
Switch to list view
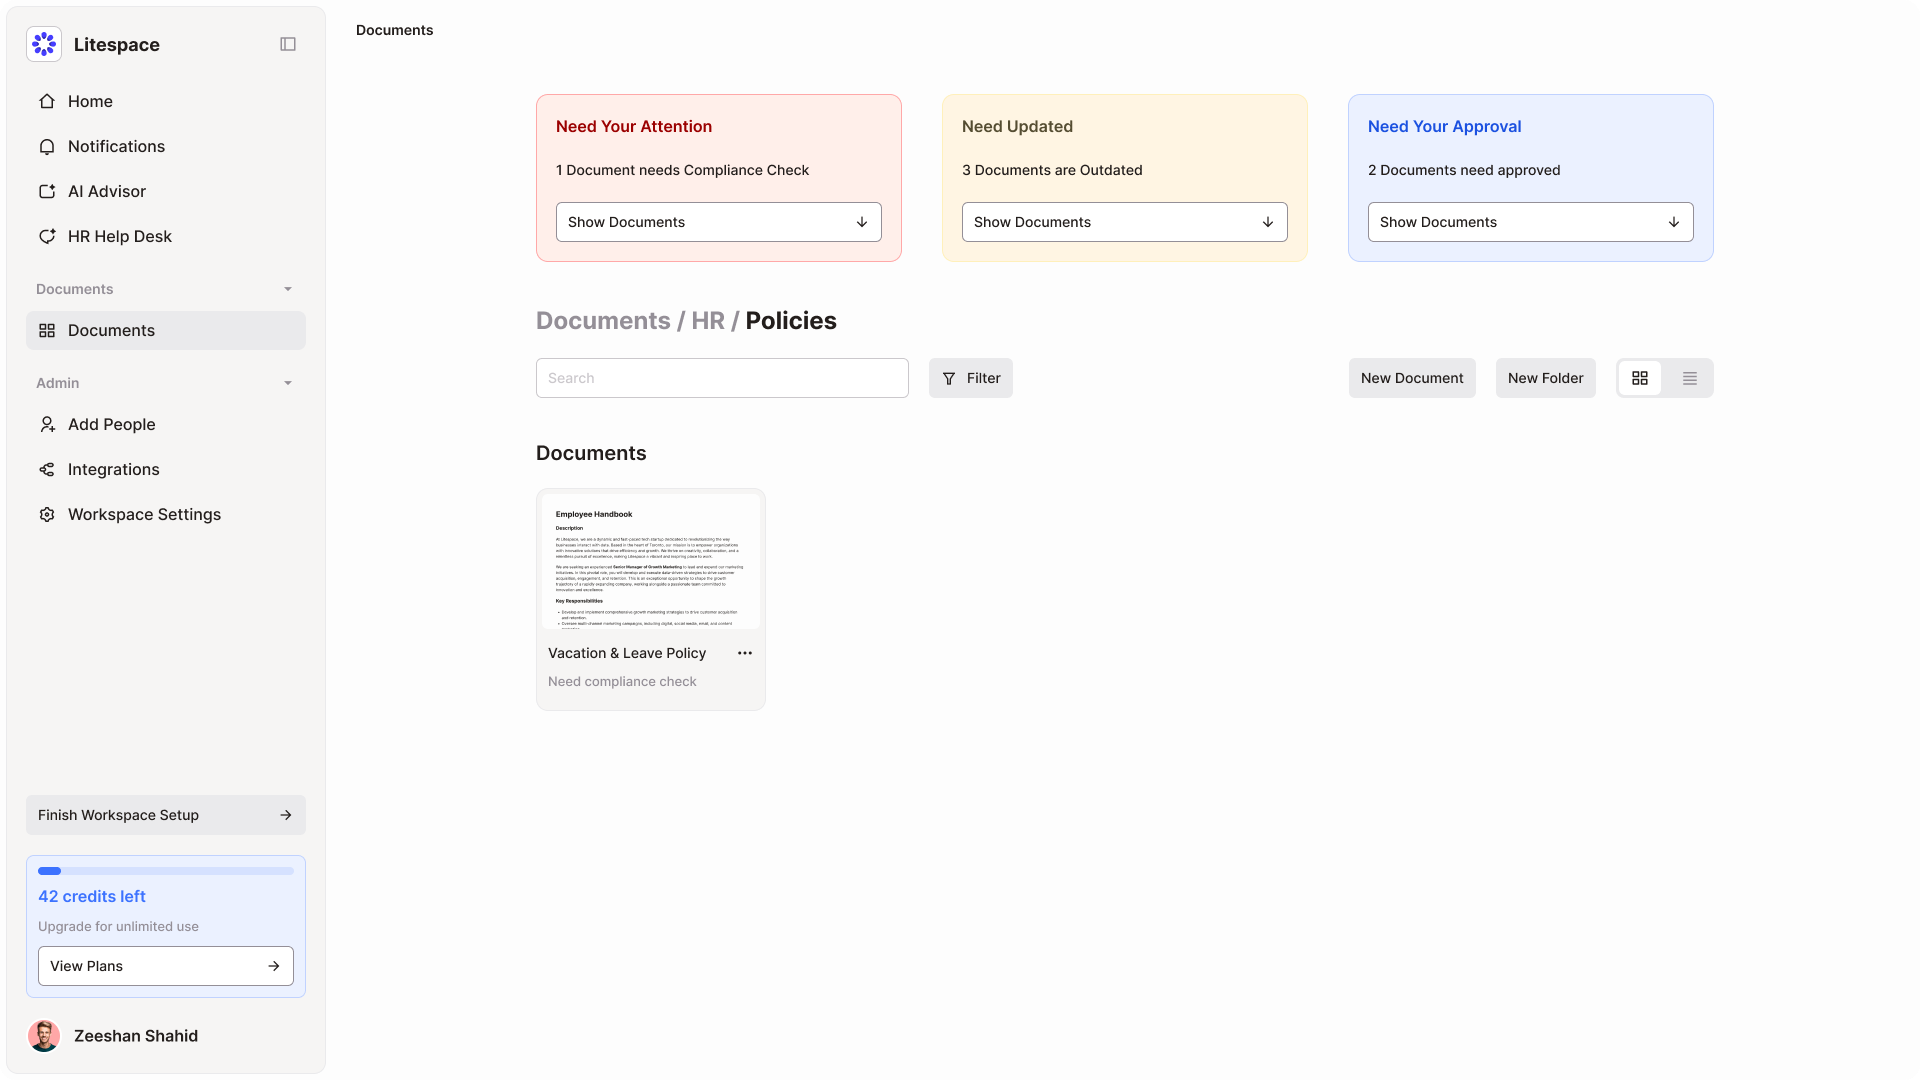coord(1690,378)
